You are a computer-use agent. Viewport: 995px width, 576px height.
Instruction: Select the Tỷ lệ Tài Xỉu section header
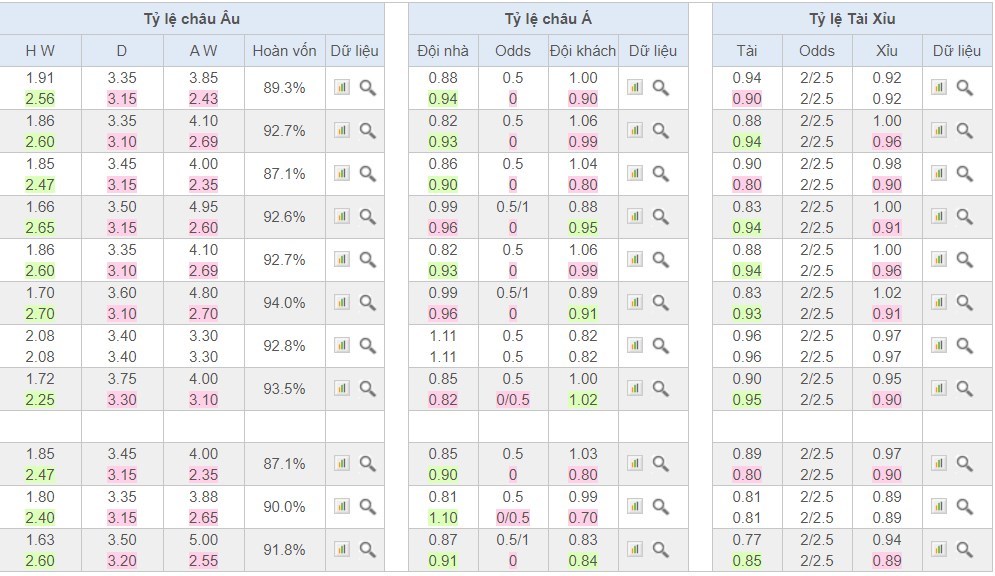coord(852,19)
